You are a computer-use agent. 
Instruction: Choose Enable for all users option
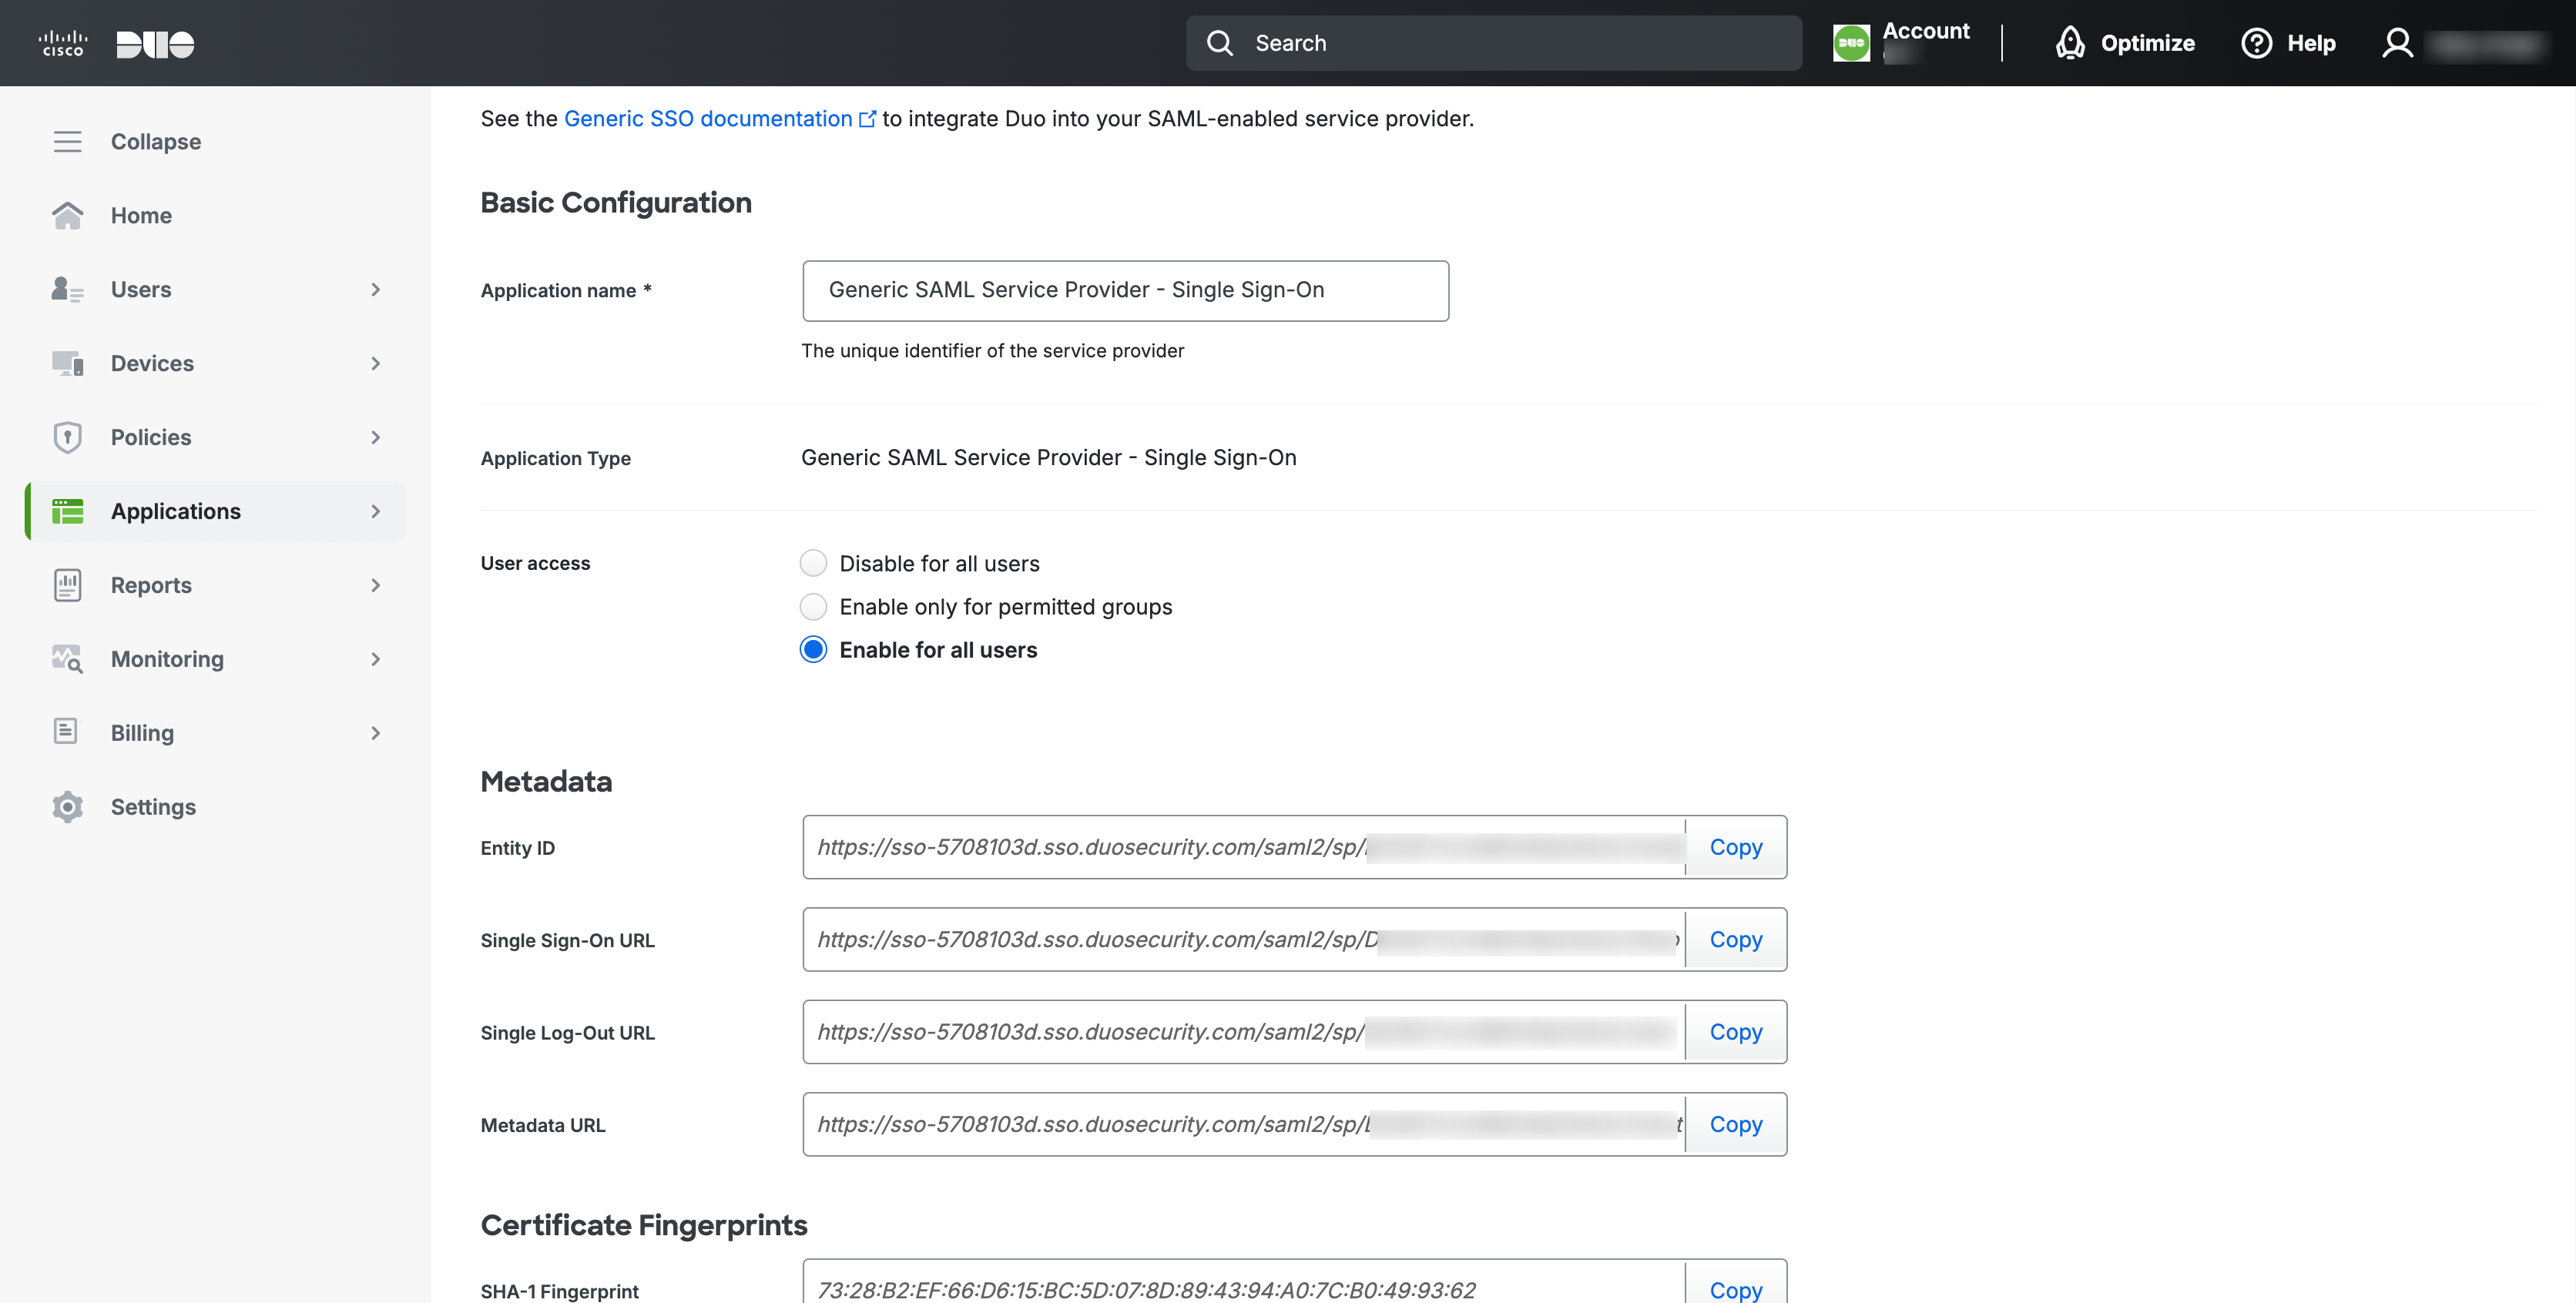[x=813, y=650]
